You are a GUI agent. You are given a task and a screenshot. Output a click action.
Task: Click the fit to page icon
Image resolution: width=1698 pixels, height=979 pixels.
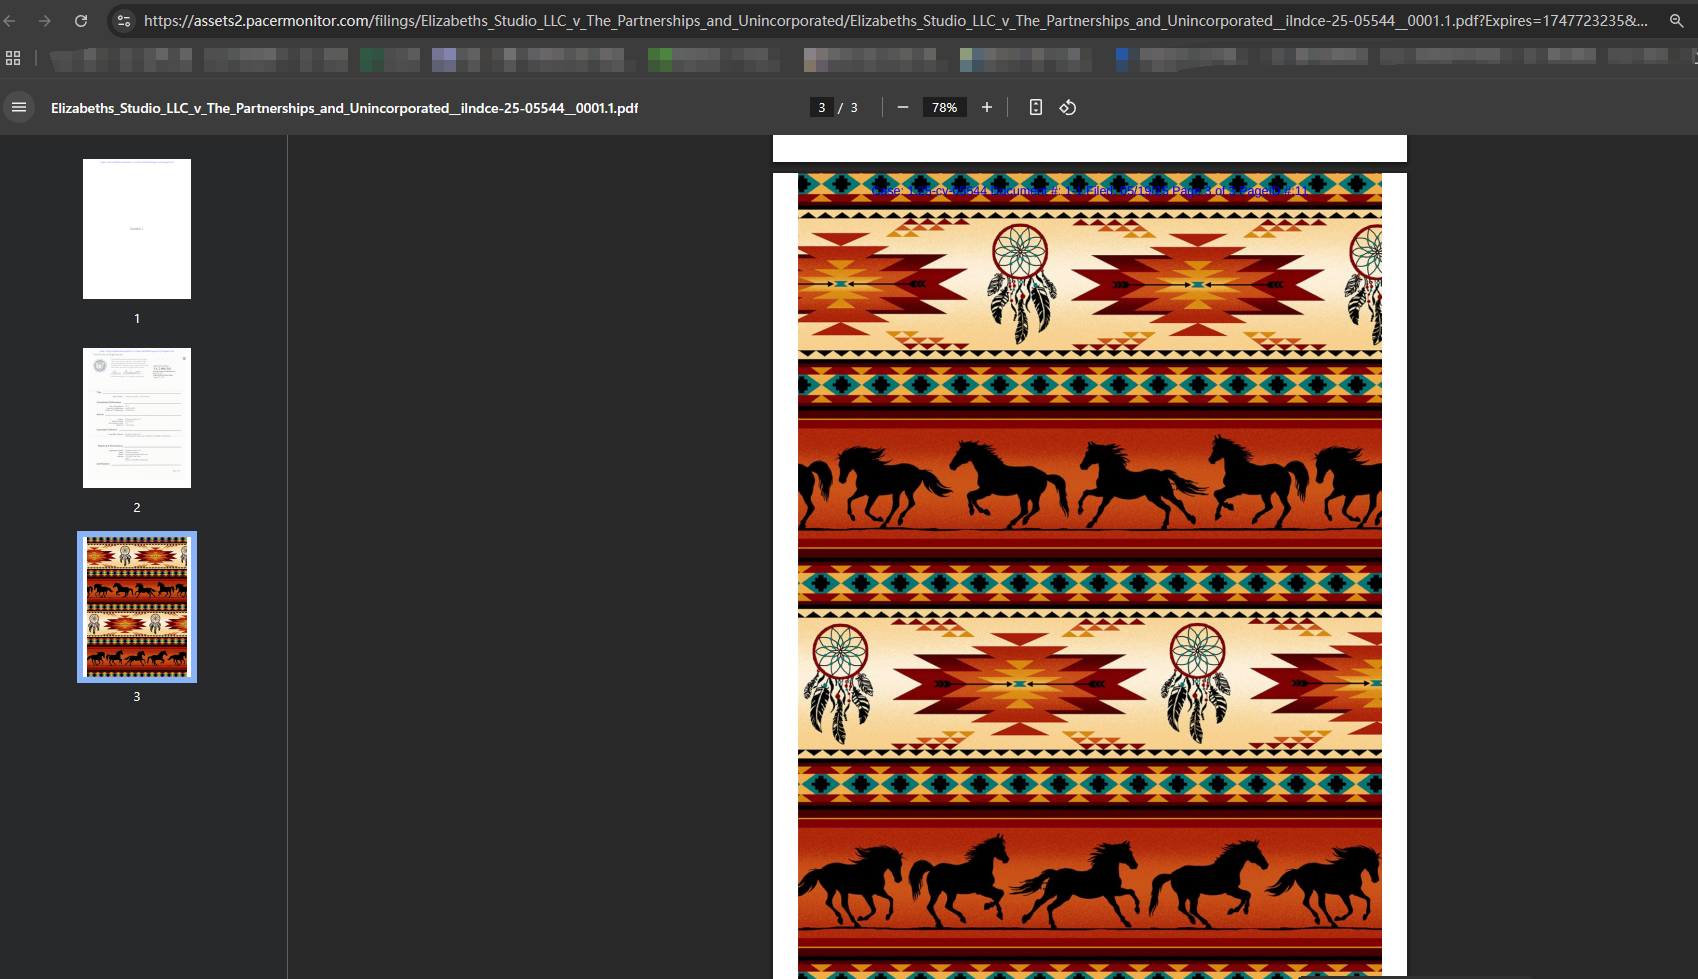tap(1036, 107)
